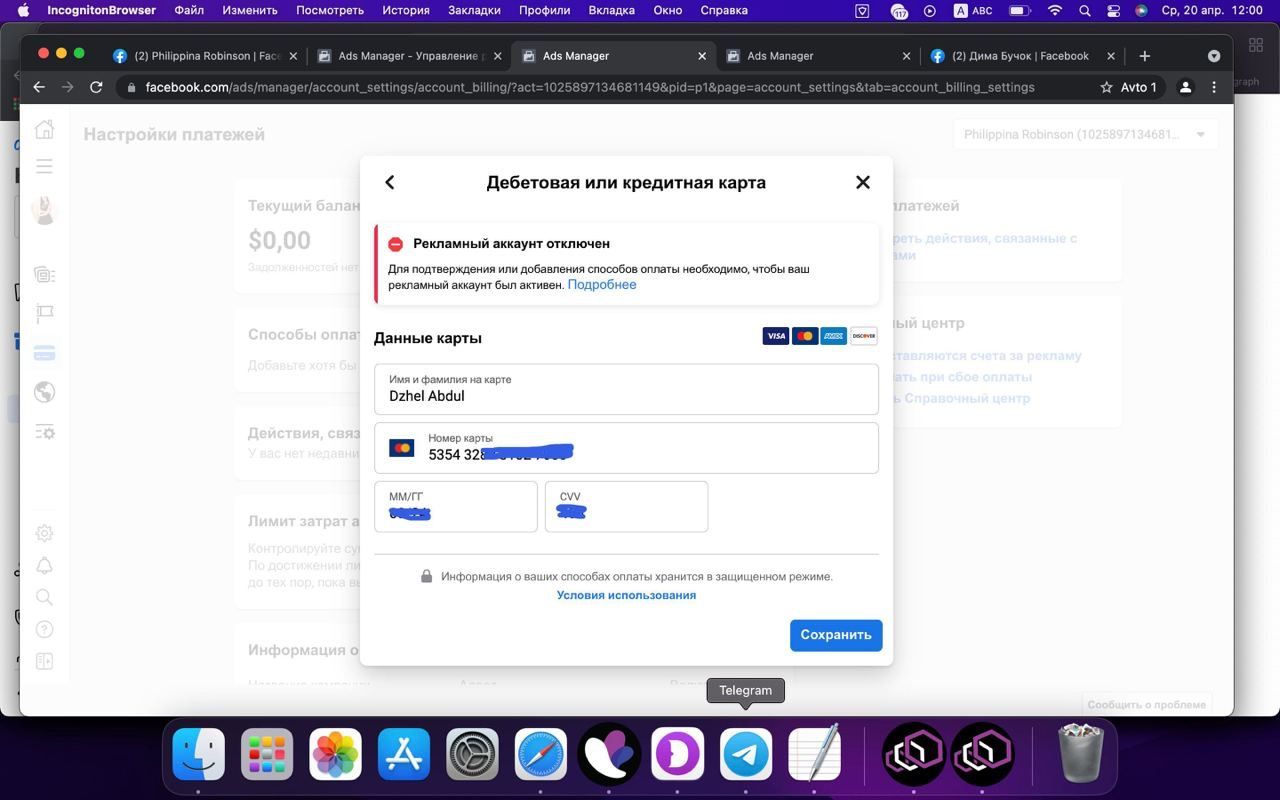Open App Store from the dock
1280x800 pixels.
(404, 753)
